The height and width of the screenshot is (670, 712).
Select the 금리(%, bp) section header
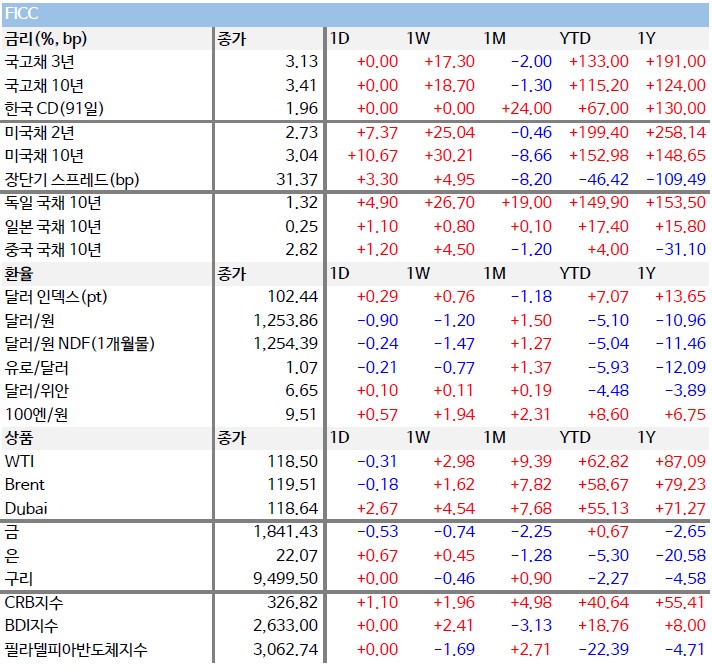point(45,39)
